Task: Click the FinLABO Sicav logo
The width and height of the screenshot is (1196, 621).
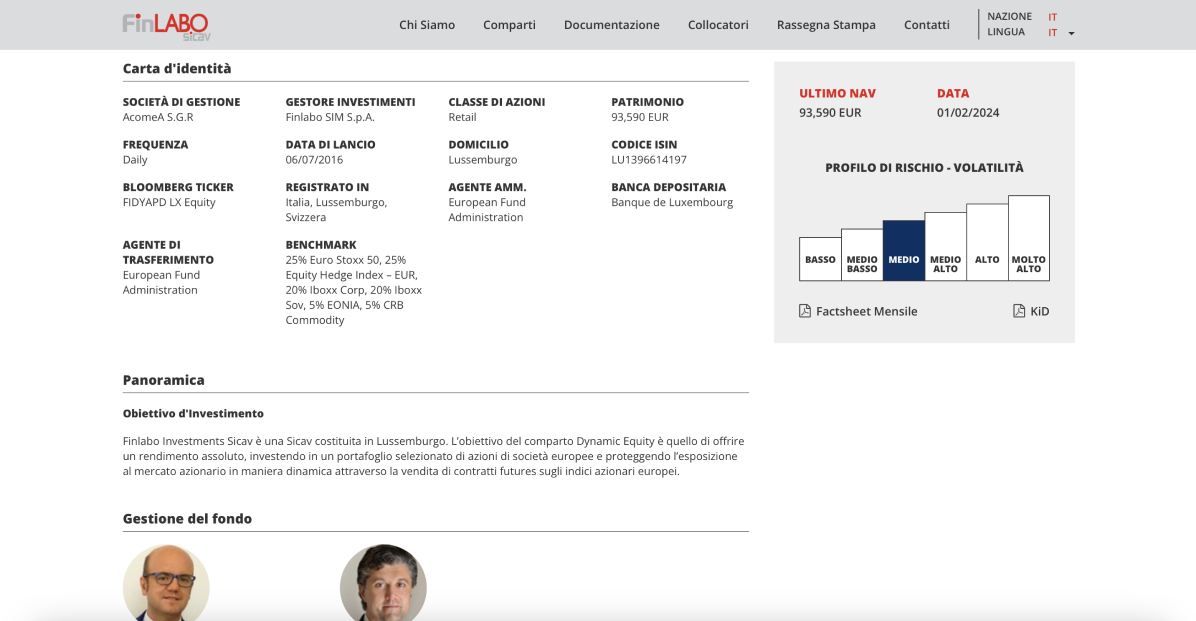Action: pos(166,26)
